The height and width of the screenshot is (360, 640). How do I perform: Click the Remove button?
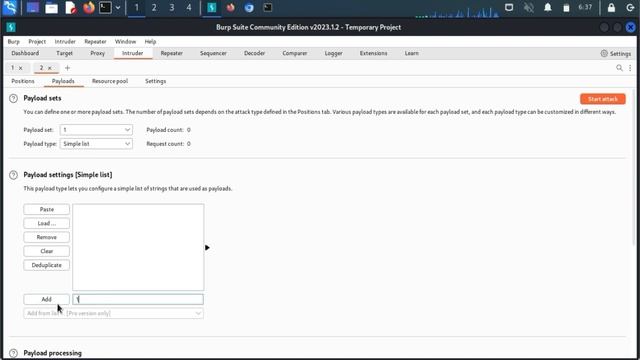tap(47, 237)
